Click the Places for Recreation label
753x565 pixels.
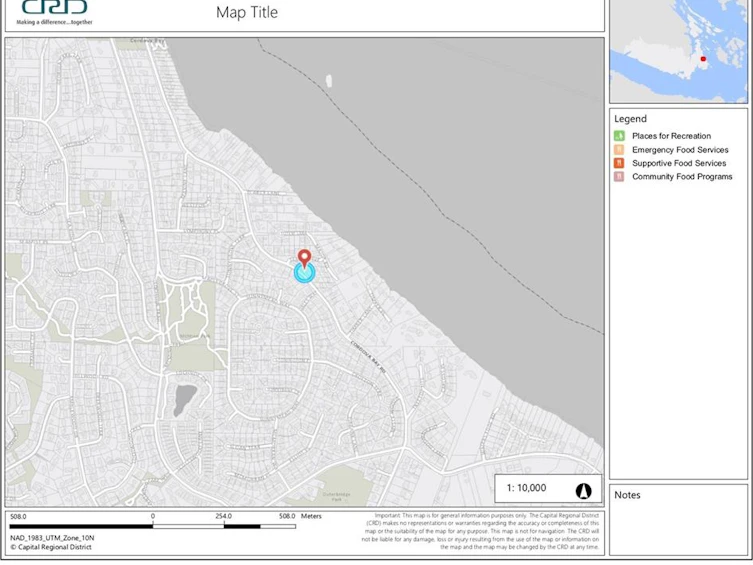pyautogui.click(x=671, y=136)
